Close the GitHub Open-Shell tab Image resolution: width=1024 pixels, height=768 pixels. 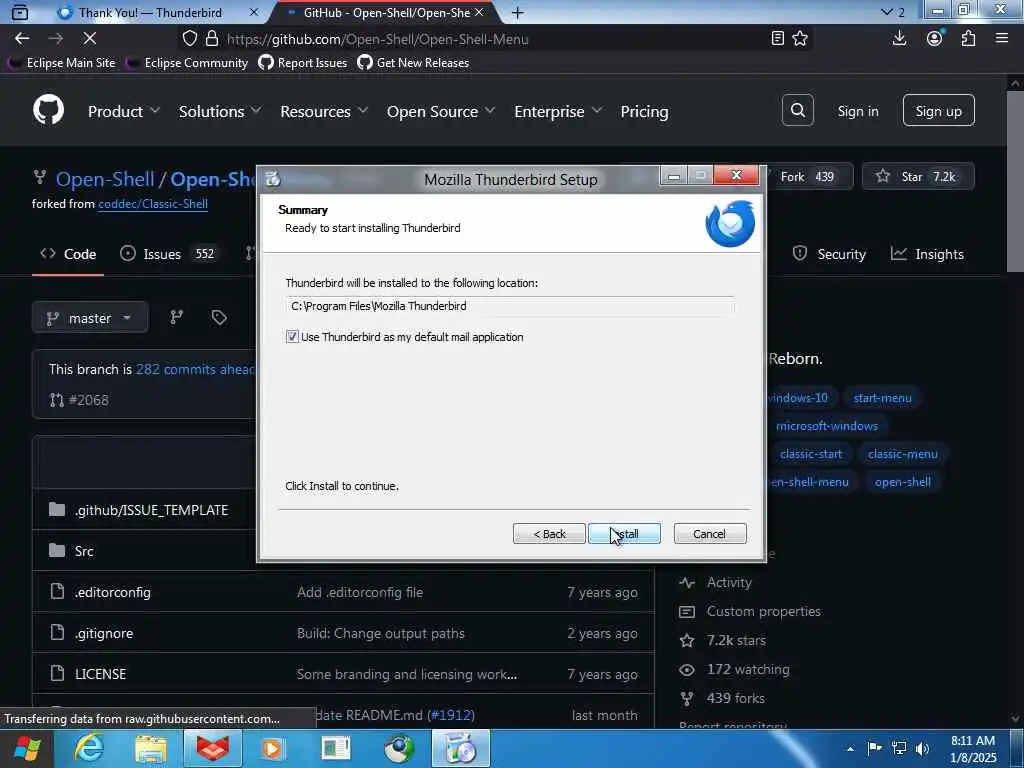click(479, 12)
